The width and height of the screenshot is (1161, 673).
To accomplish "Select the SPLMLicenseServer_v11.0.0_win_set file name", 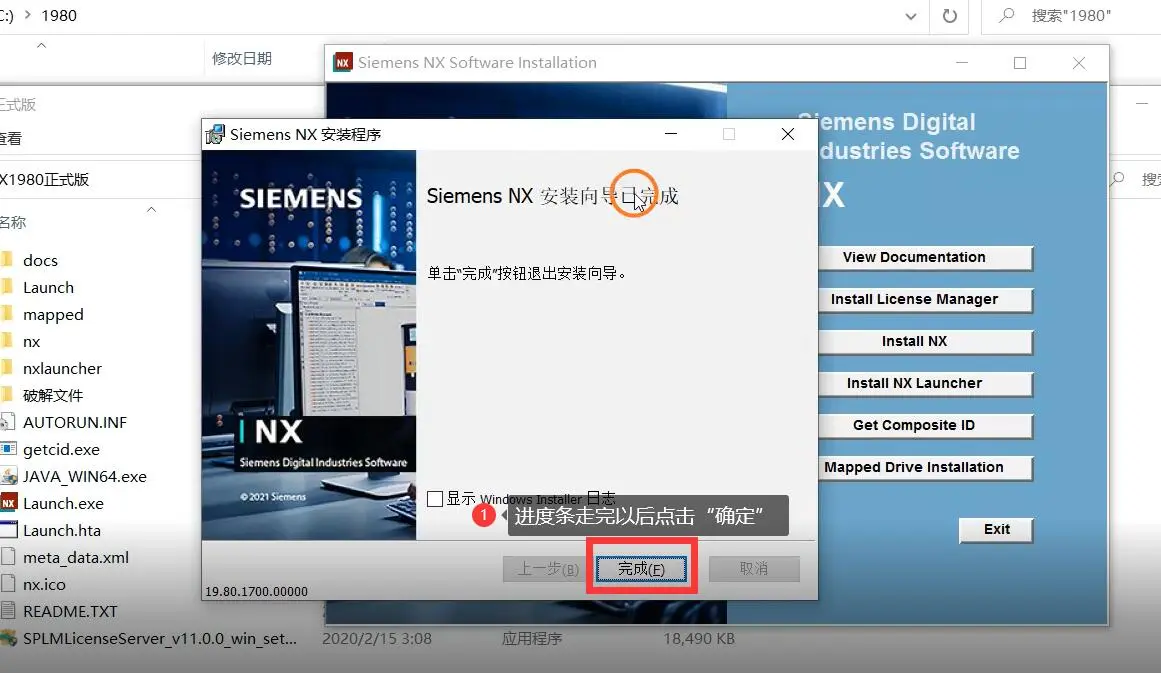I will click(160, 638).
